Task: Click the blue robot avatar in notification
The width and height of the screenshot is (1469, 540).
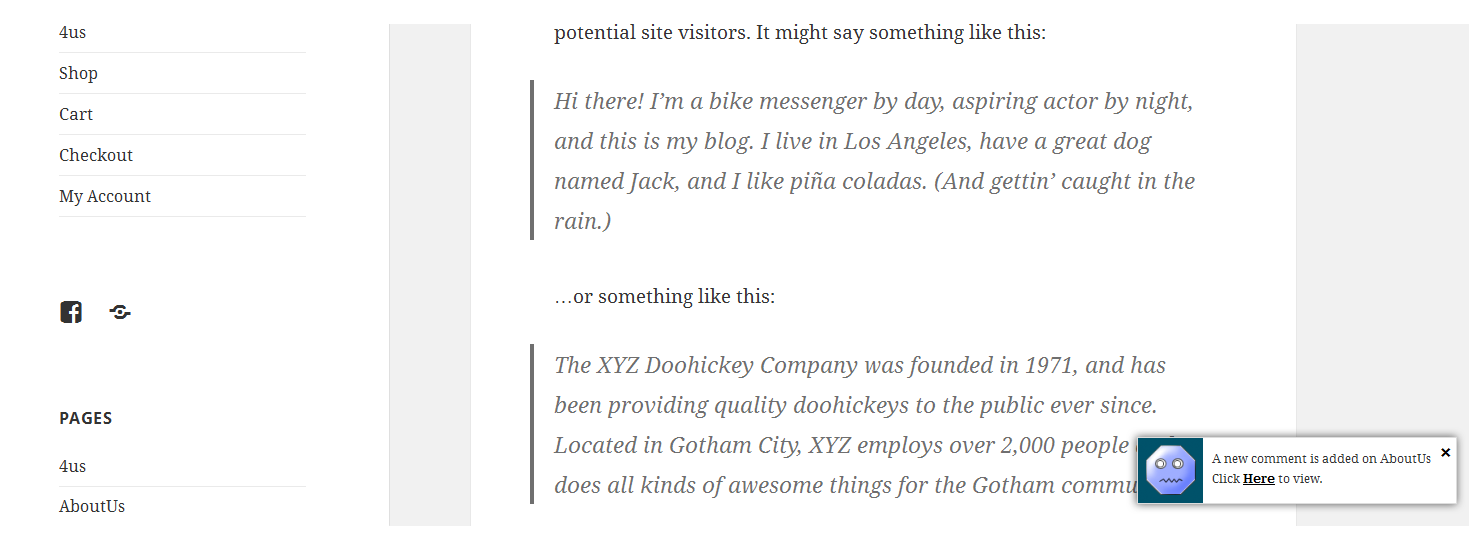Action: coord(1170,470)
